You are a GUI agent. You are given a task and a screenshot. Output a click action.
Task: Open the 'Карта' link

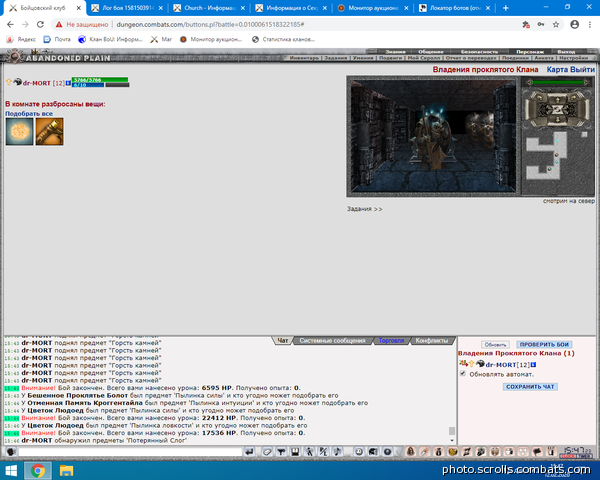[558, 70]
